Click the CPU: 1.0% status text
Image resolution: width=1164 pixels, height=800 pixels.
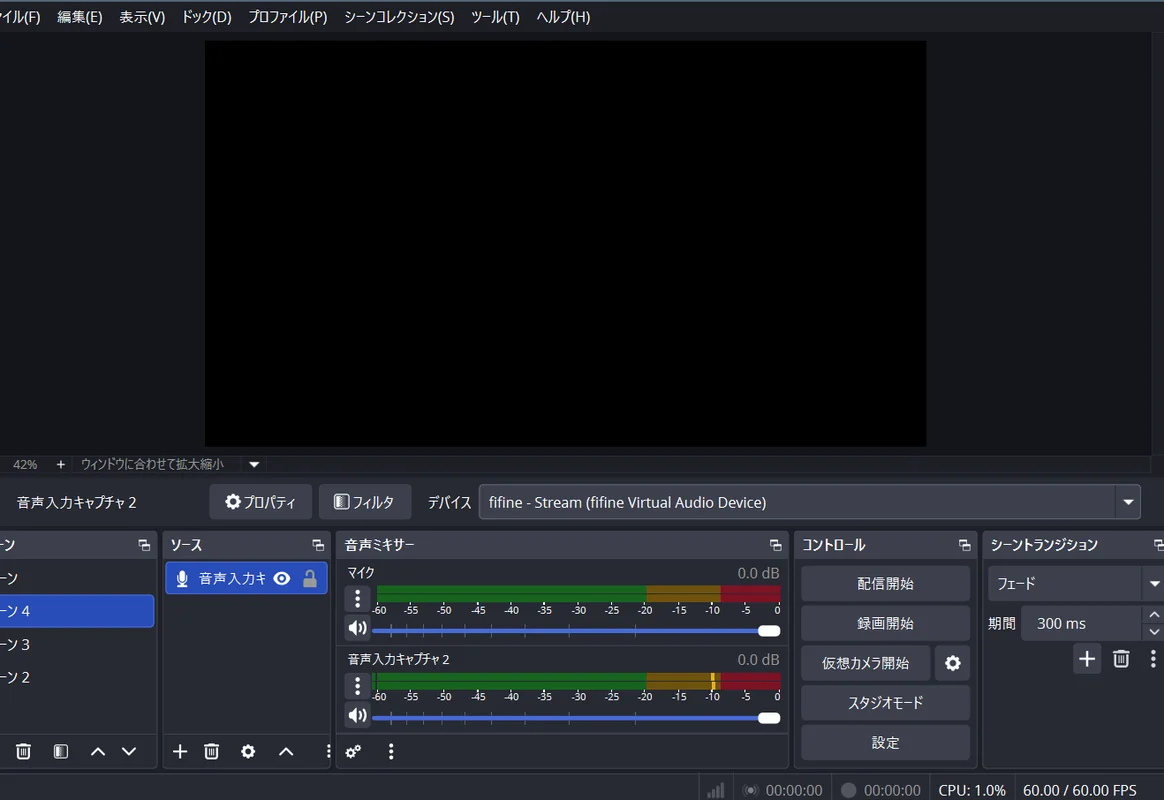pos(972,790)
